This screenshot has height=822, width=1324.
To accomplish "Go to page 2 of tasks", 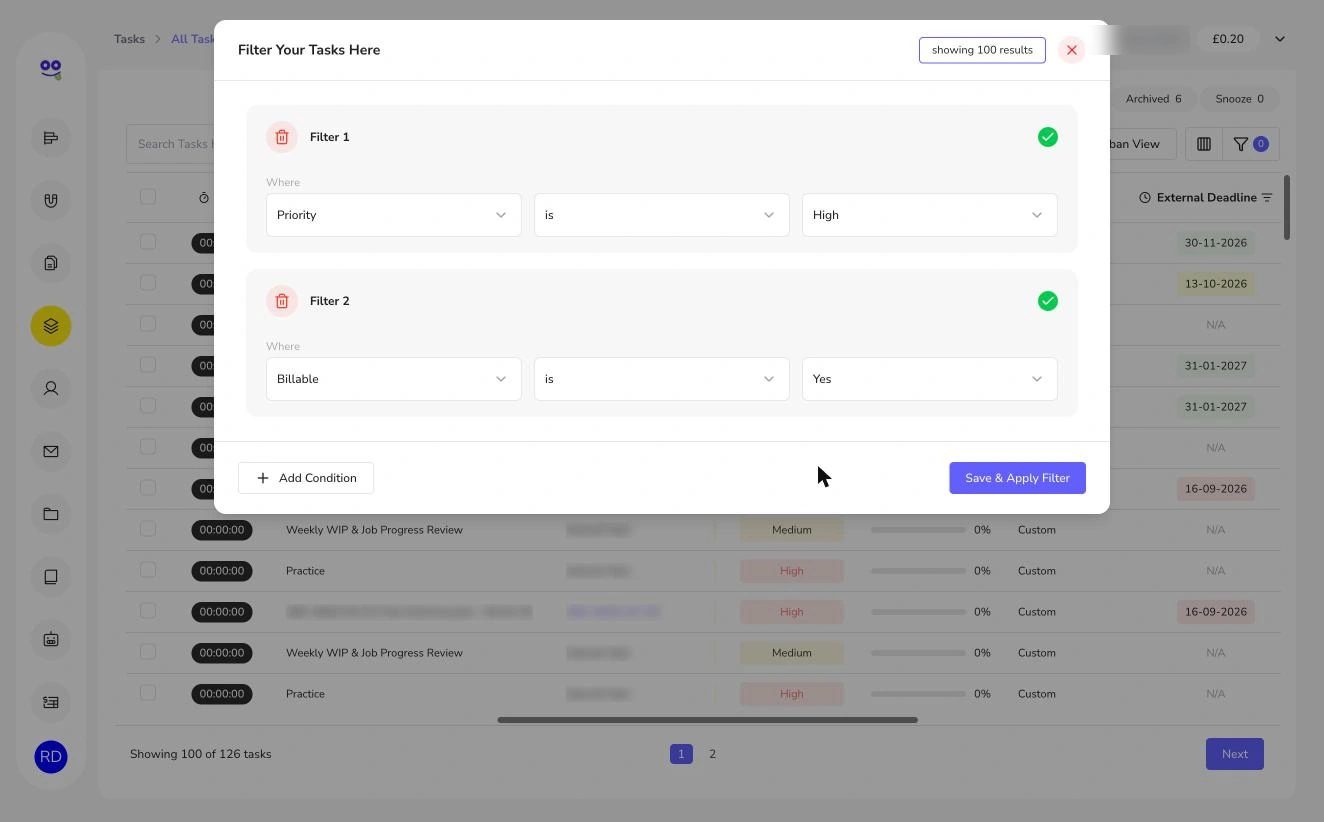I will coord(712,754).
